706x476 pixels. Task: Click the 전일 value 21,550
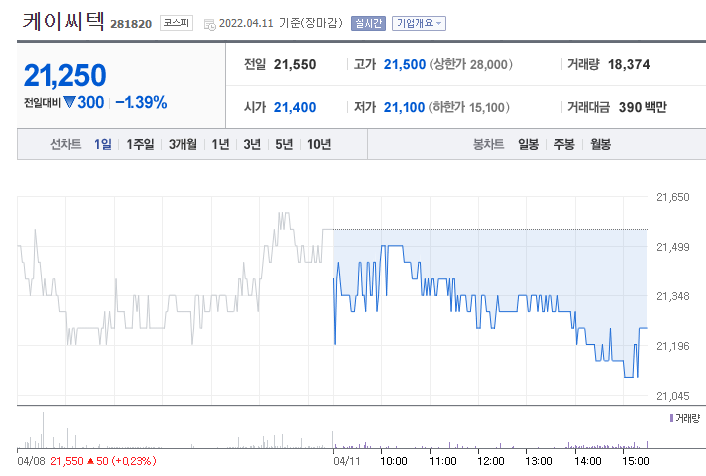[295, 64]
